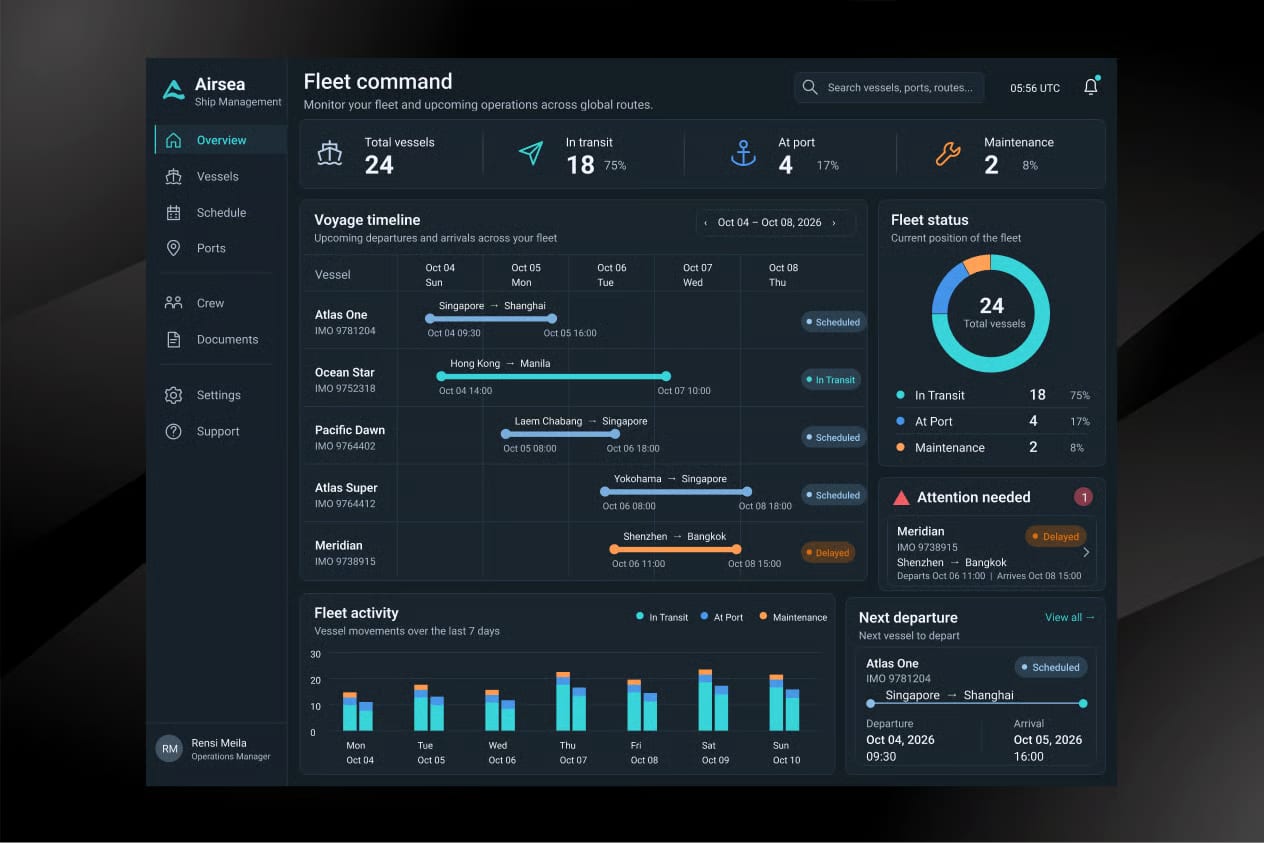Click the Overview home icon

pos(174,140)
